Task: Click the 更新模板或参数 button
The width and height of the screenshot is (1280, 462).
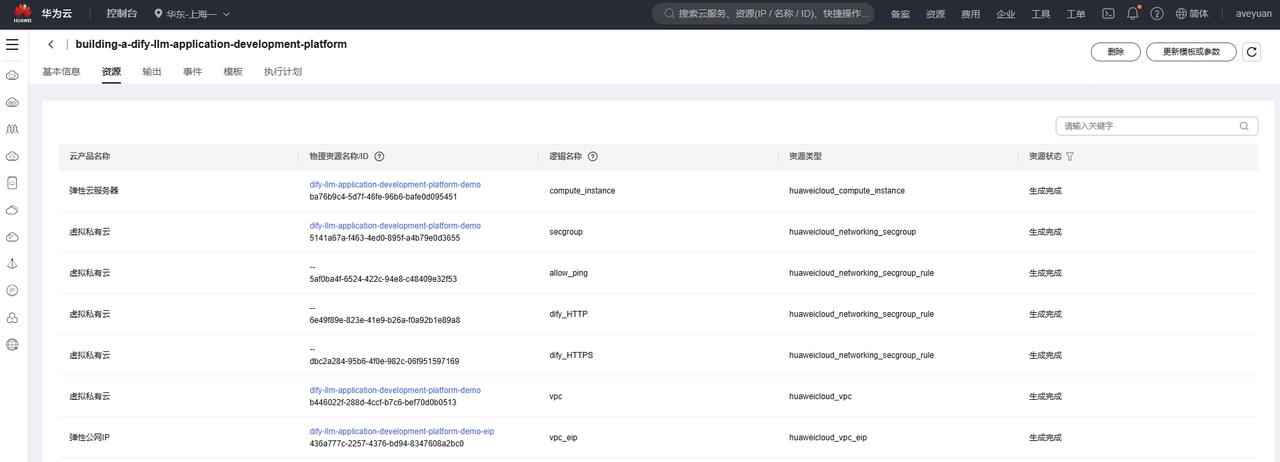Action: 1191,52
